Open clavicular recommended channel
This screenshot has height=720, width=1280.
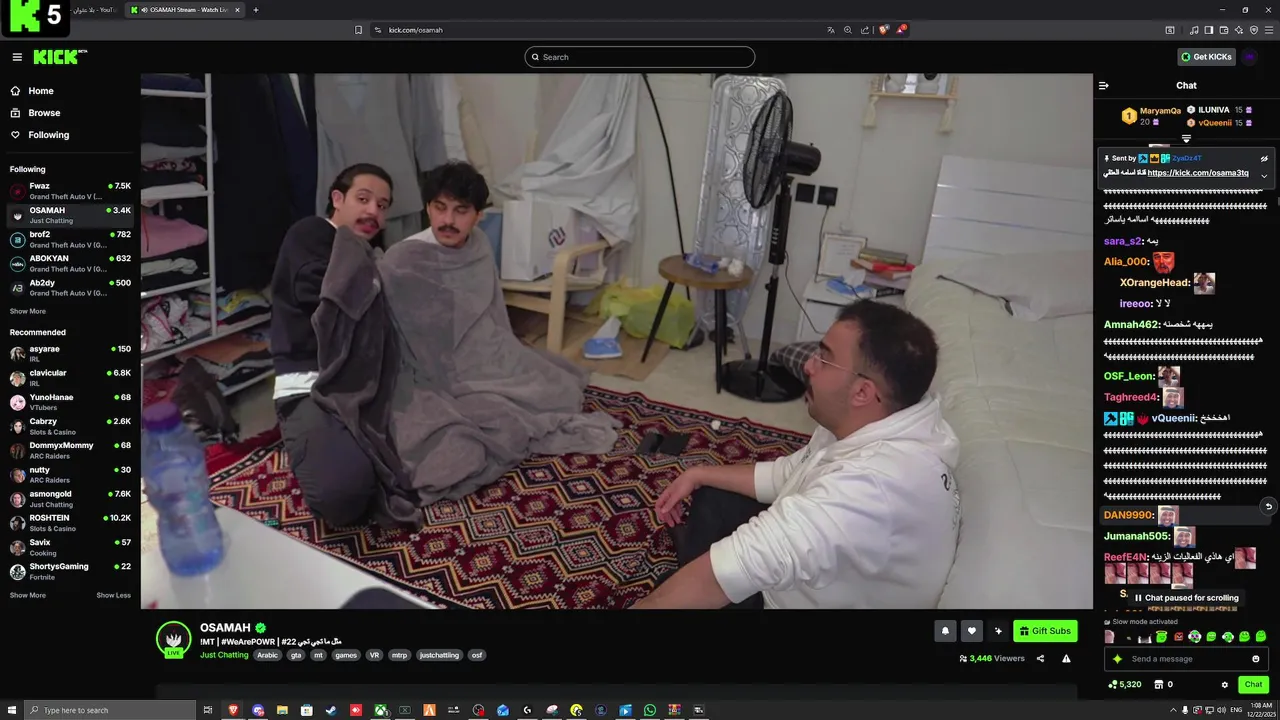click(70, 377)
